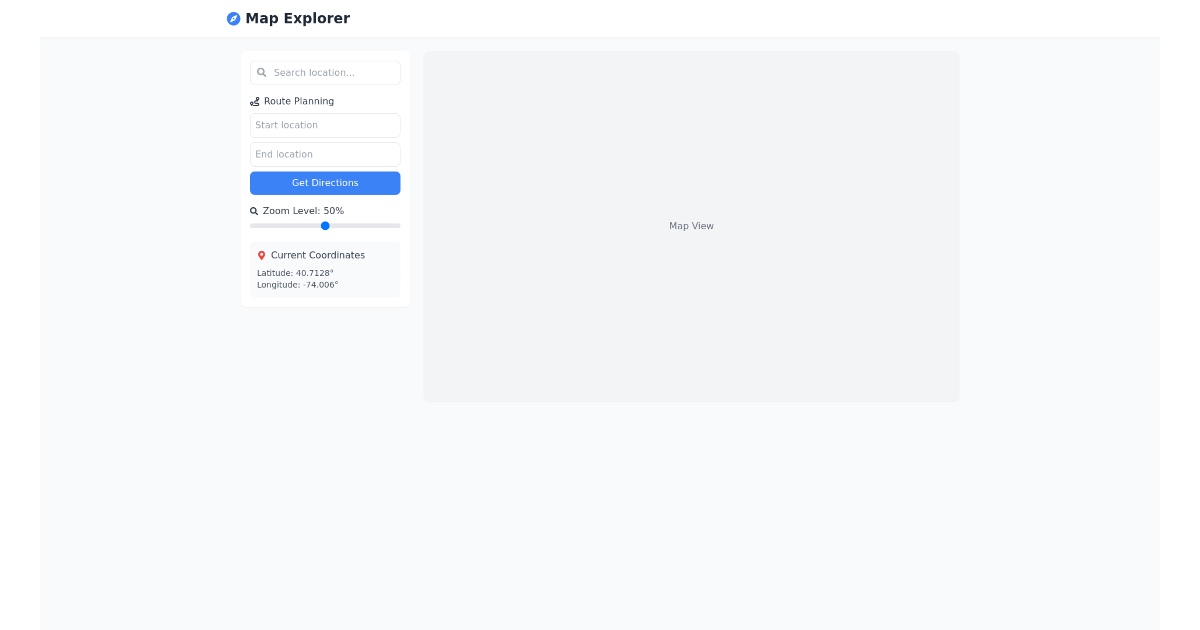
Task: Click the zoom slider track
Action: tap(325, 225)
